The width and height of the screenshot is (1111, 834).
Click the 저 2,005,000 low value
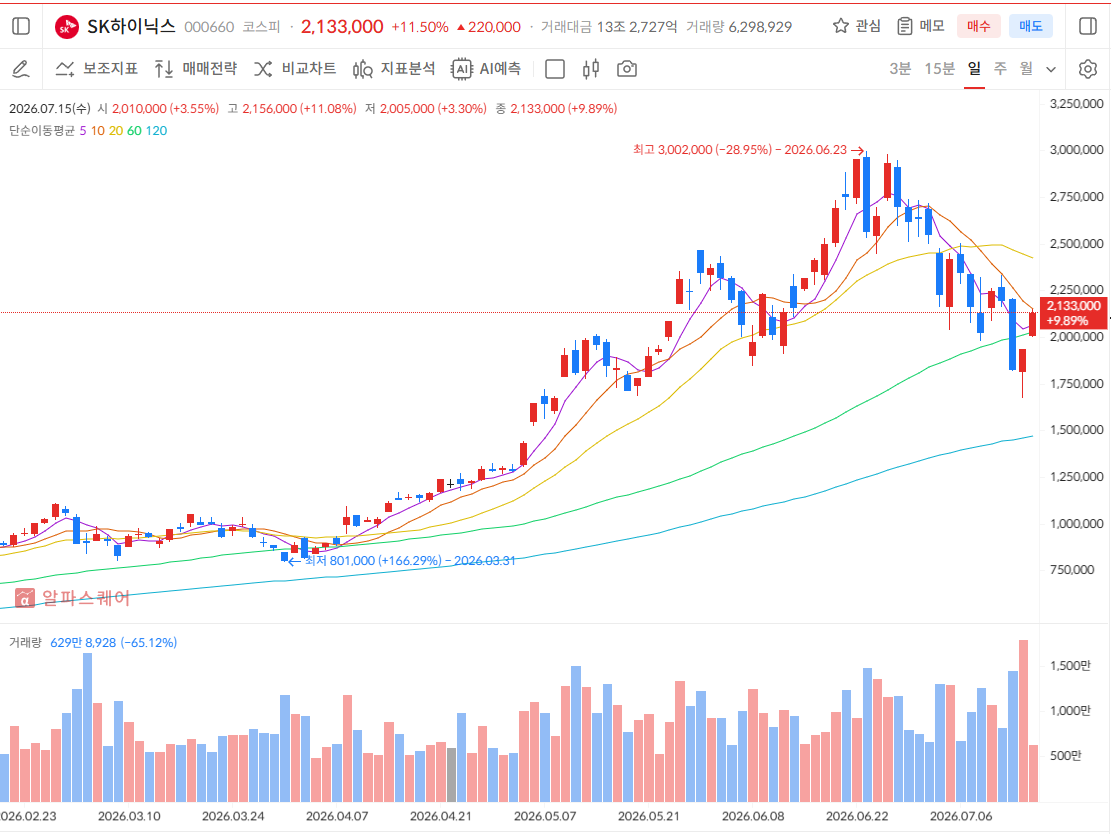coord(426,108)
